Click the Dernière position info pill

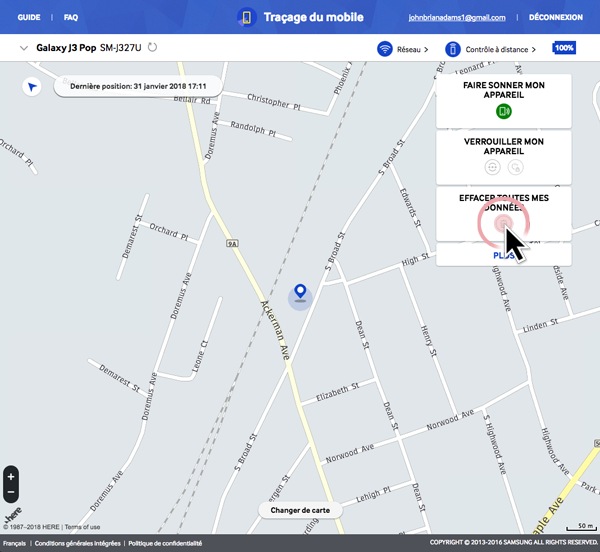(x=138, y=86)
